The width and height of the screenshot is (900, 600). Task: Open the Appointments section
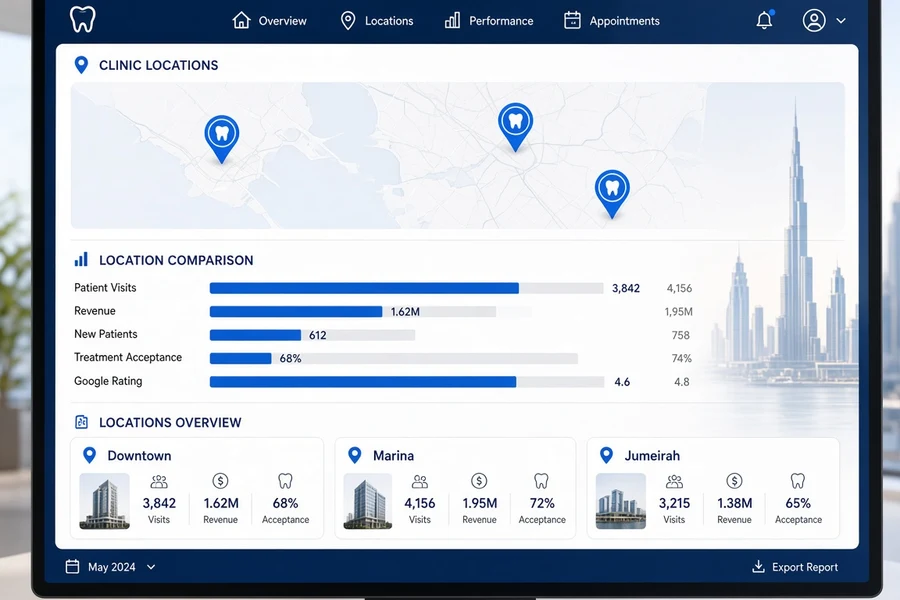coord(612,21)
